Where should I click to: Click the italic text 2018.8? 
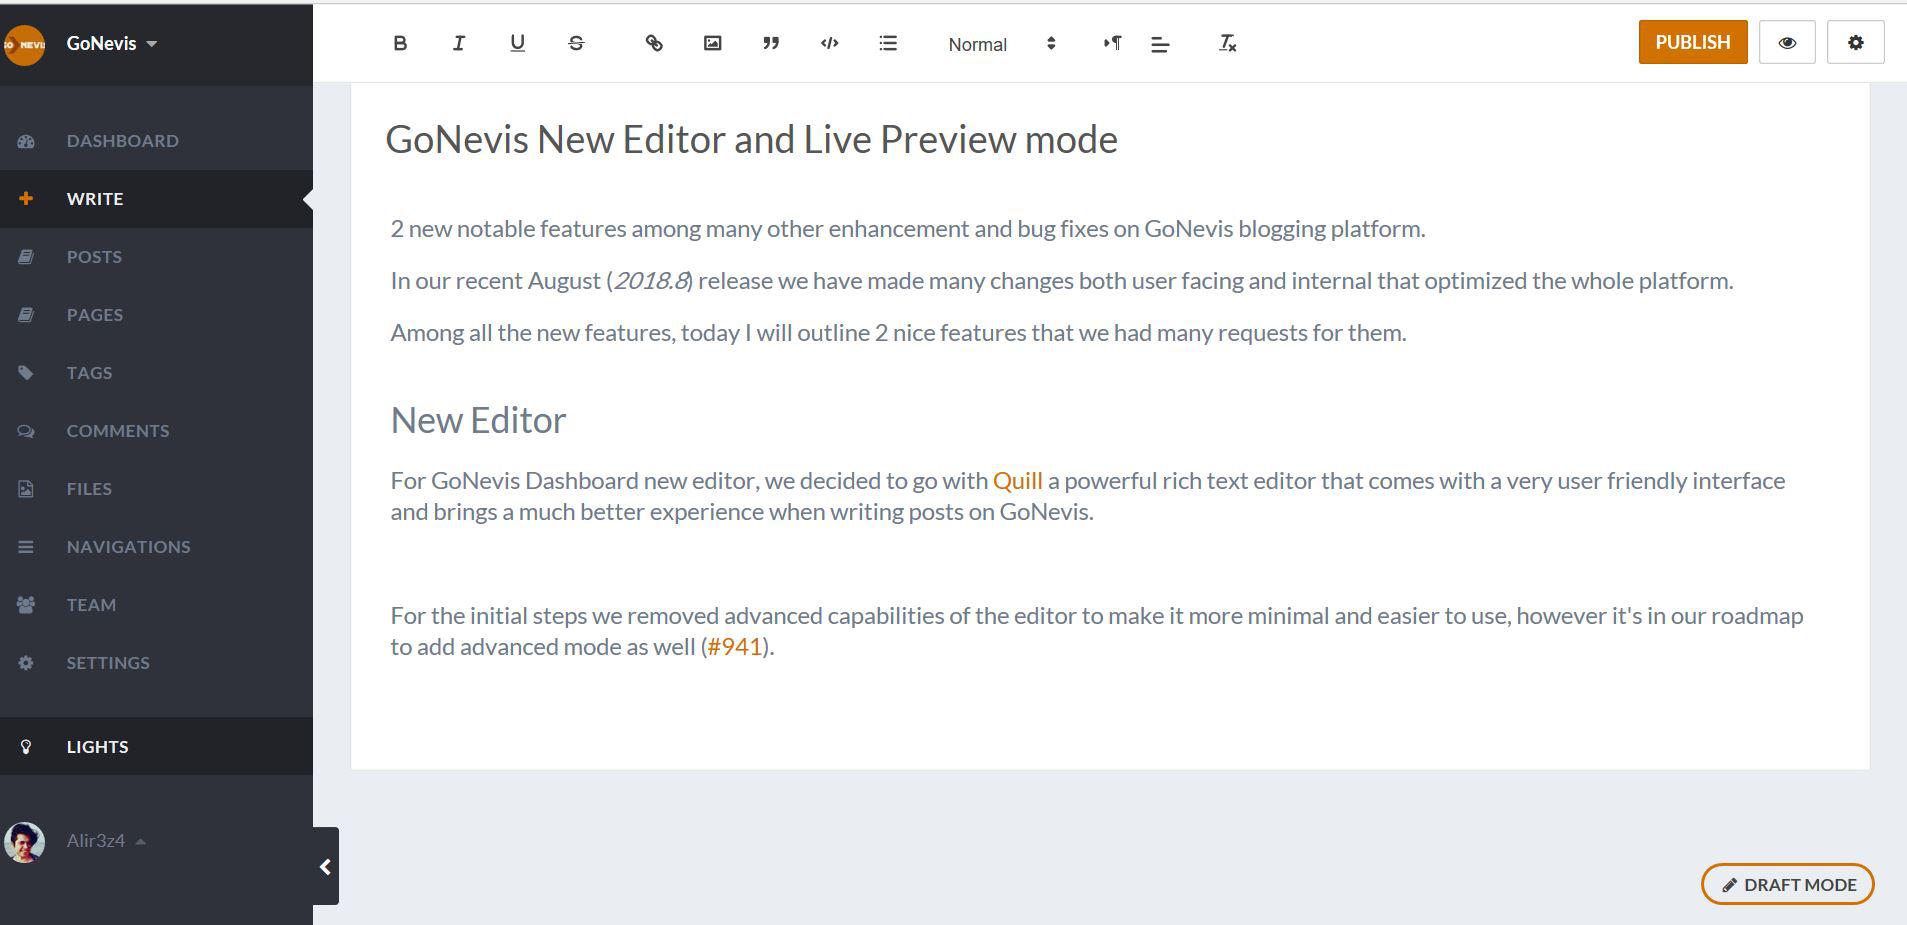tap(650, 280)
